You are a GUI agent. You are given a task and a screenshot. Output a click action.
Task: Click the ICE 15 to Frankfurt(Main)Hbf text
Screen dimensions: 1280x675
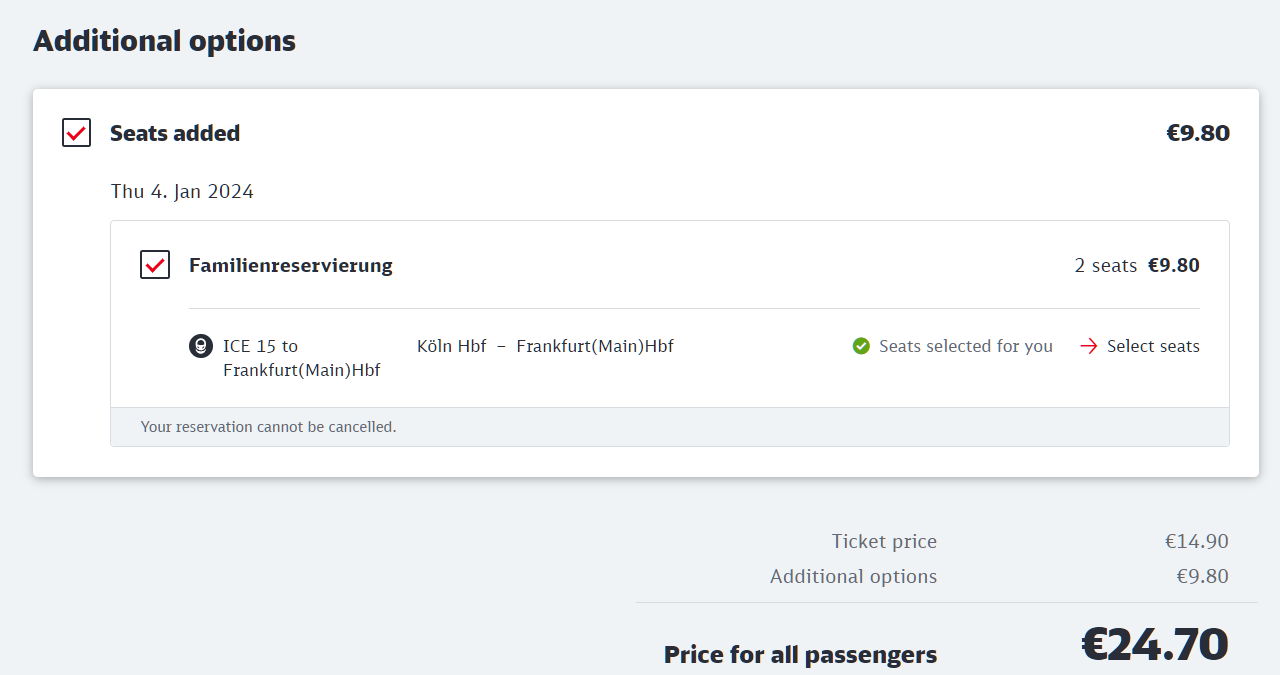point(301,357)
